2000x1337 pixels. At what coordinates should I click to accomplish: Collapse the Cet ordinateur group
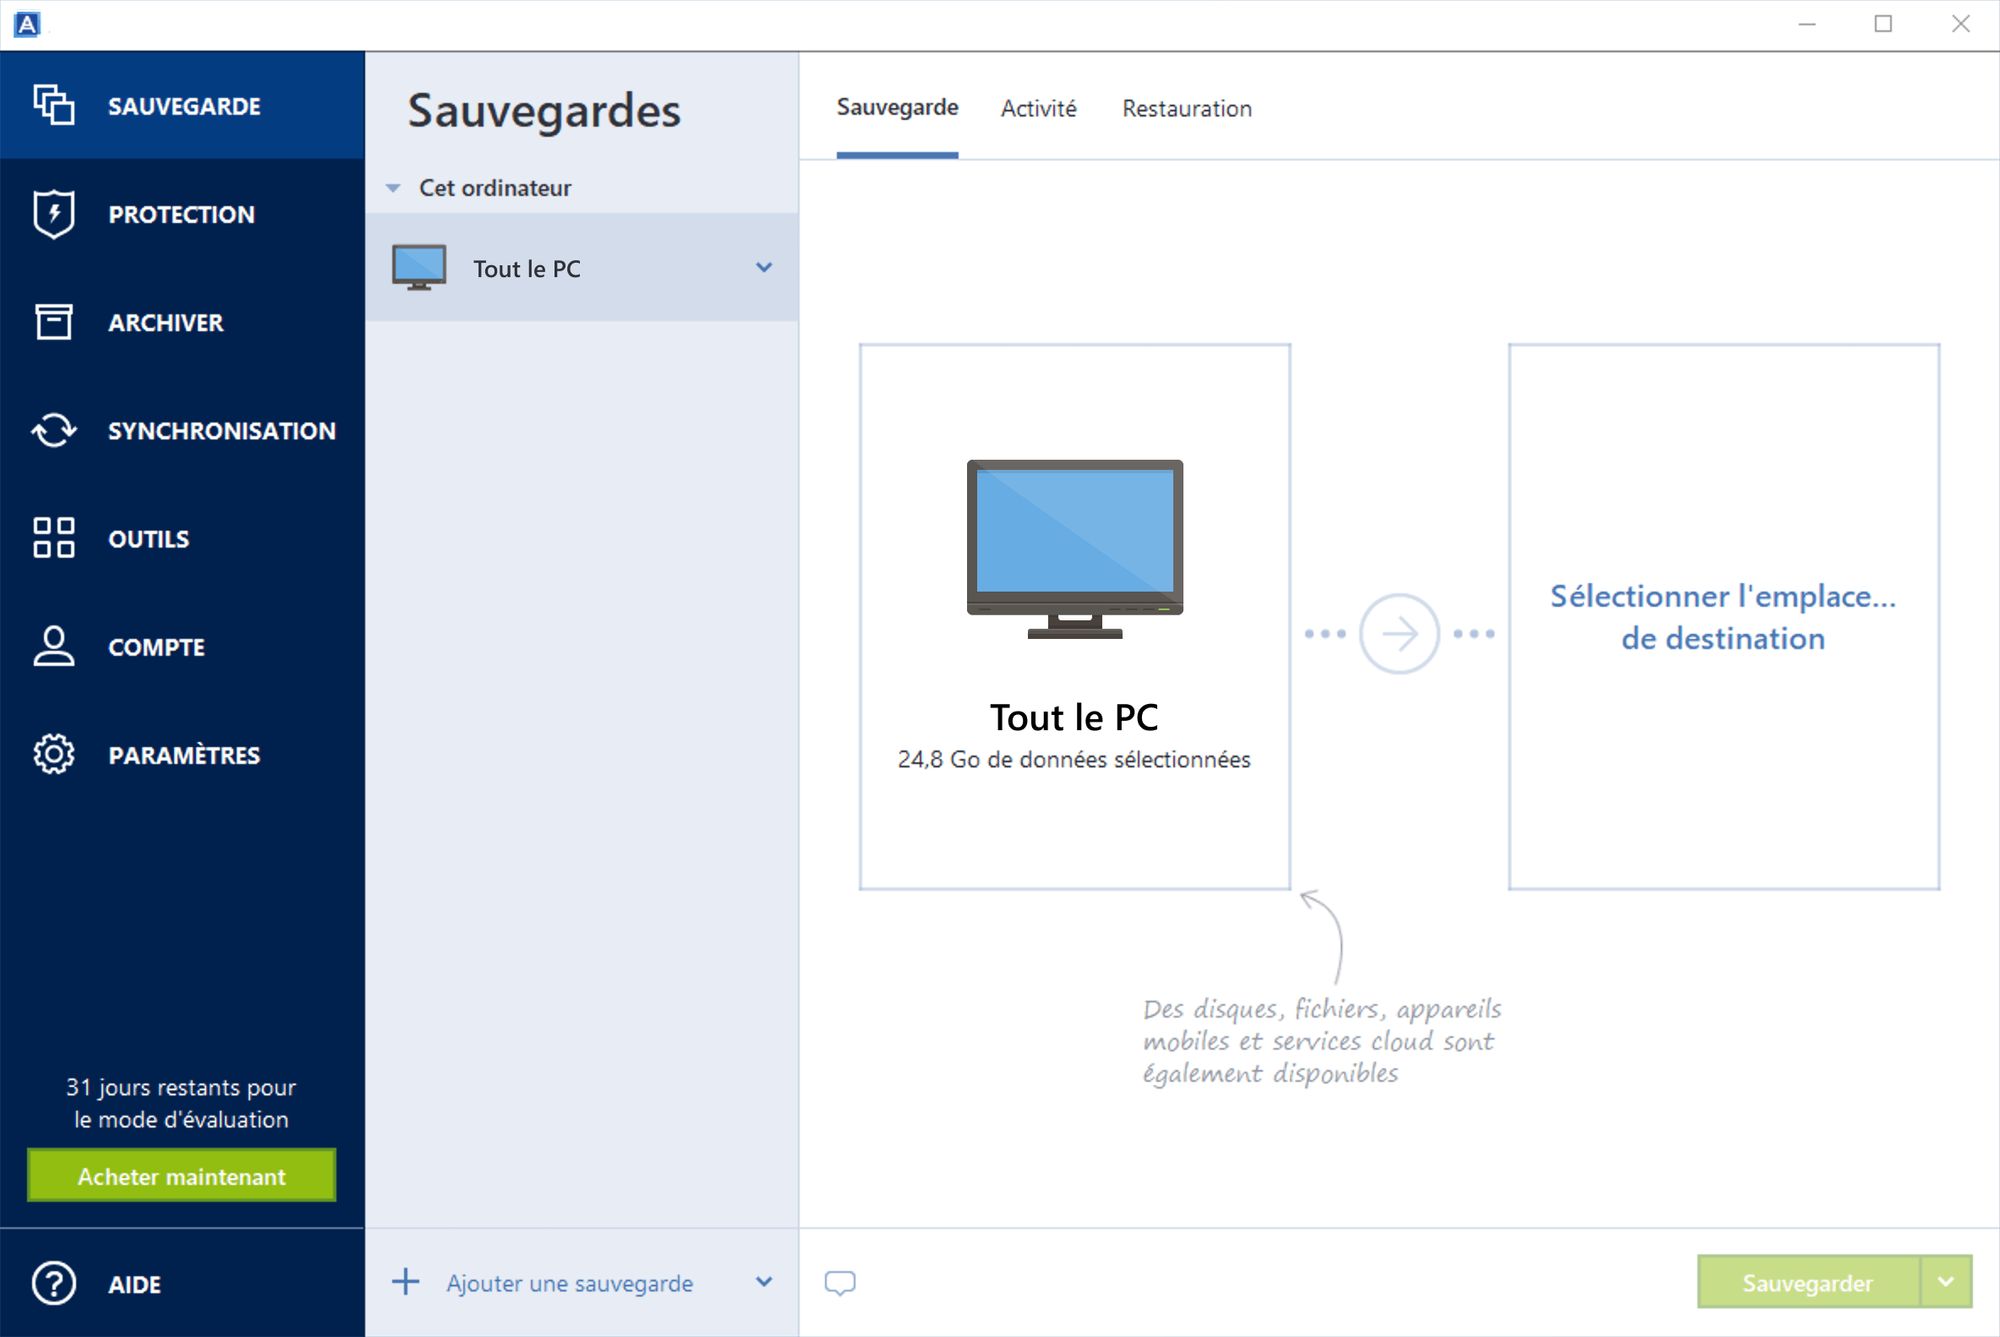[x=394, y=188]
